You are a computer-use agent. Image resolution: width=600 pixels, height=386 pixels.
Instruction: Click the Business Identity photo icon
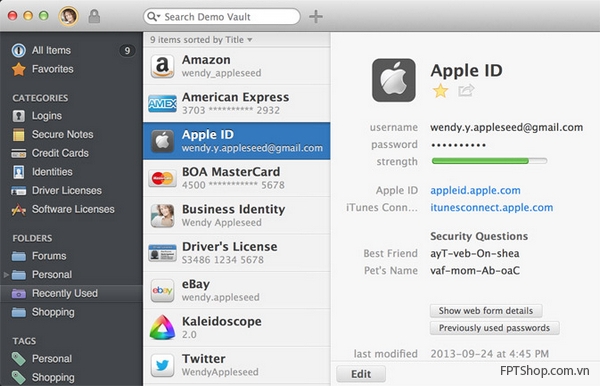tap(163, 216)
